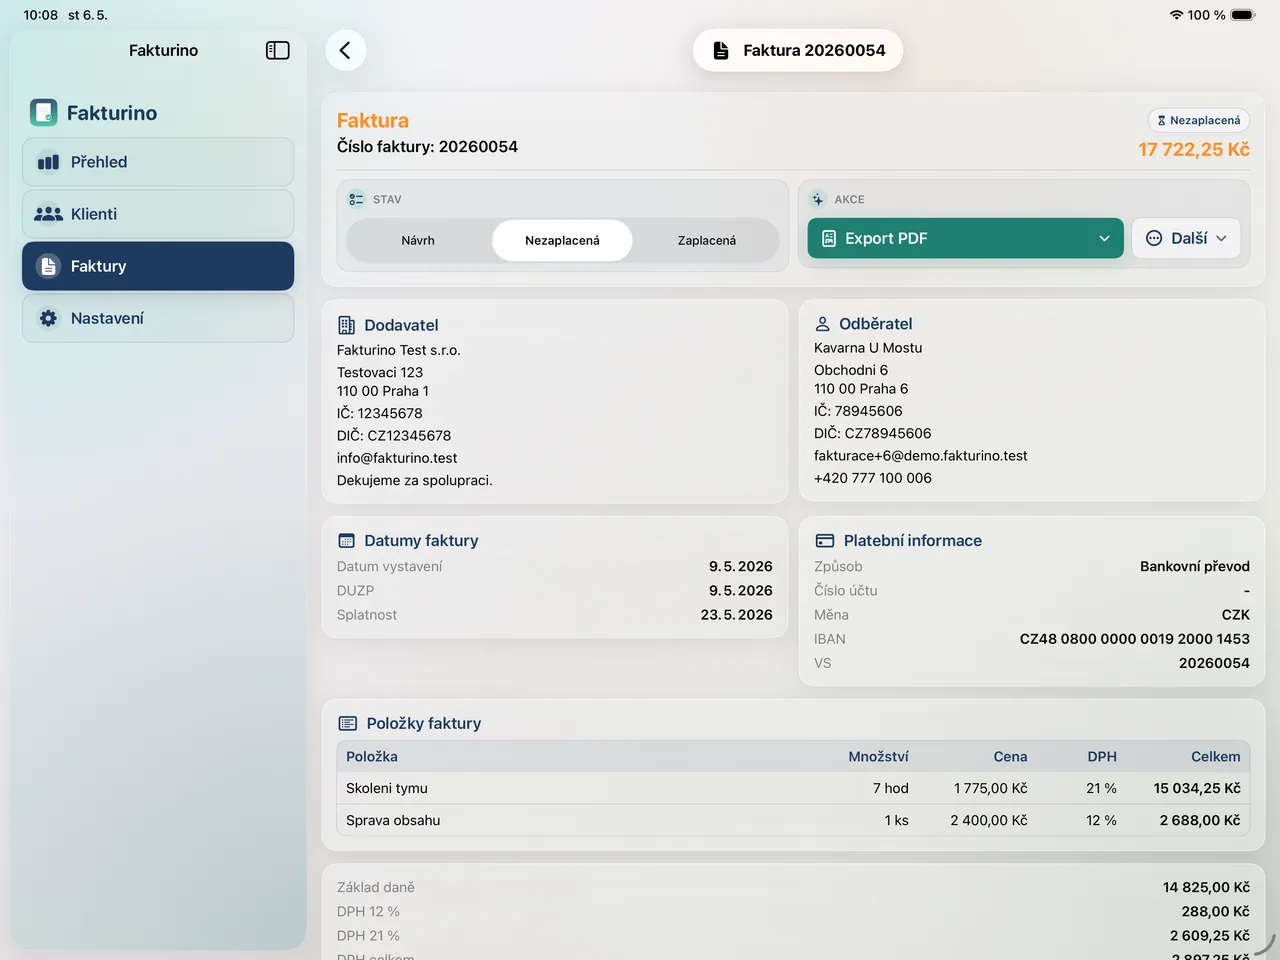The width and height of the screenshot is (1280, 960).
Task: Click the Fakturino Test s.r.o. supplier name
Action: (399, 350)
